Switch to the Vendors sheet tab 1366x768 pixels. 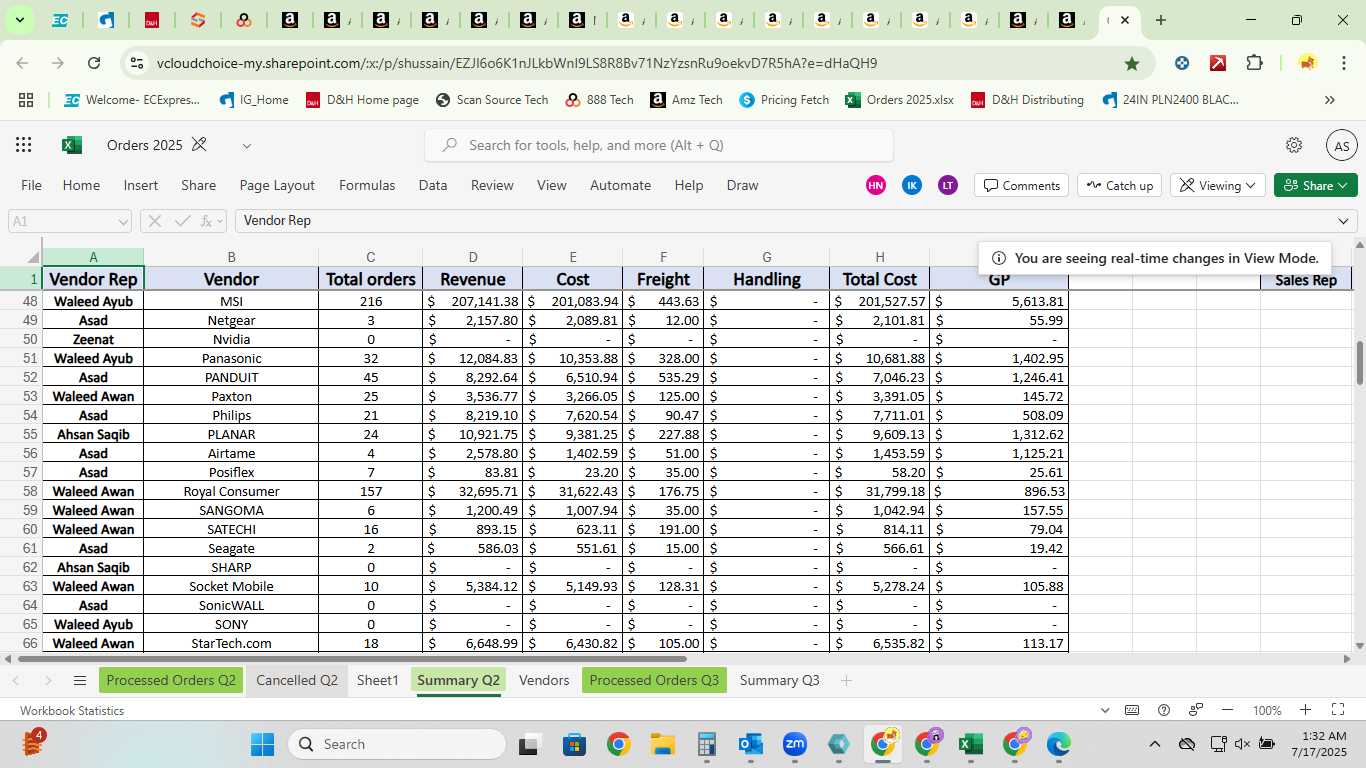pos(544,680)
